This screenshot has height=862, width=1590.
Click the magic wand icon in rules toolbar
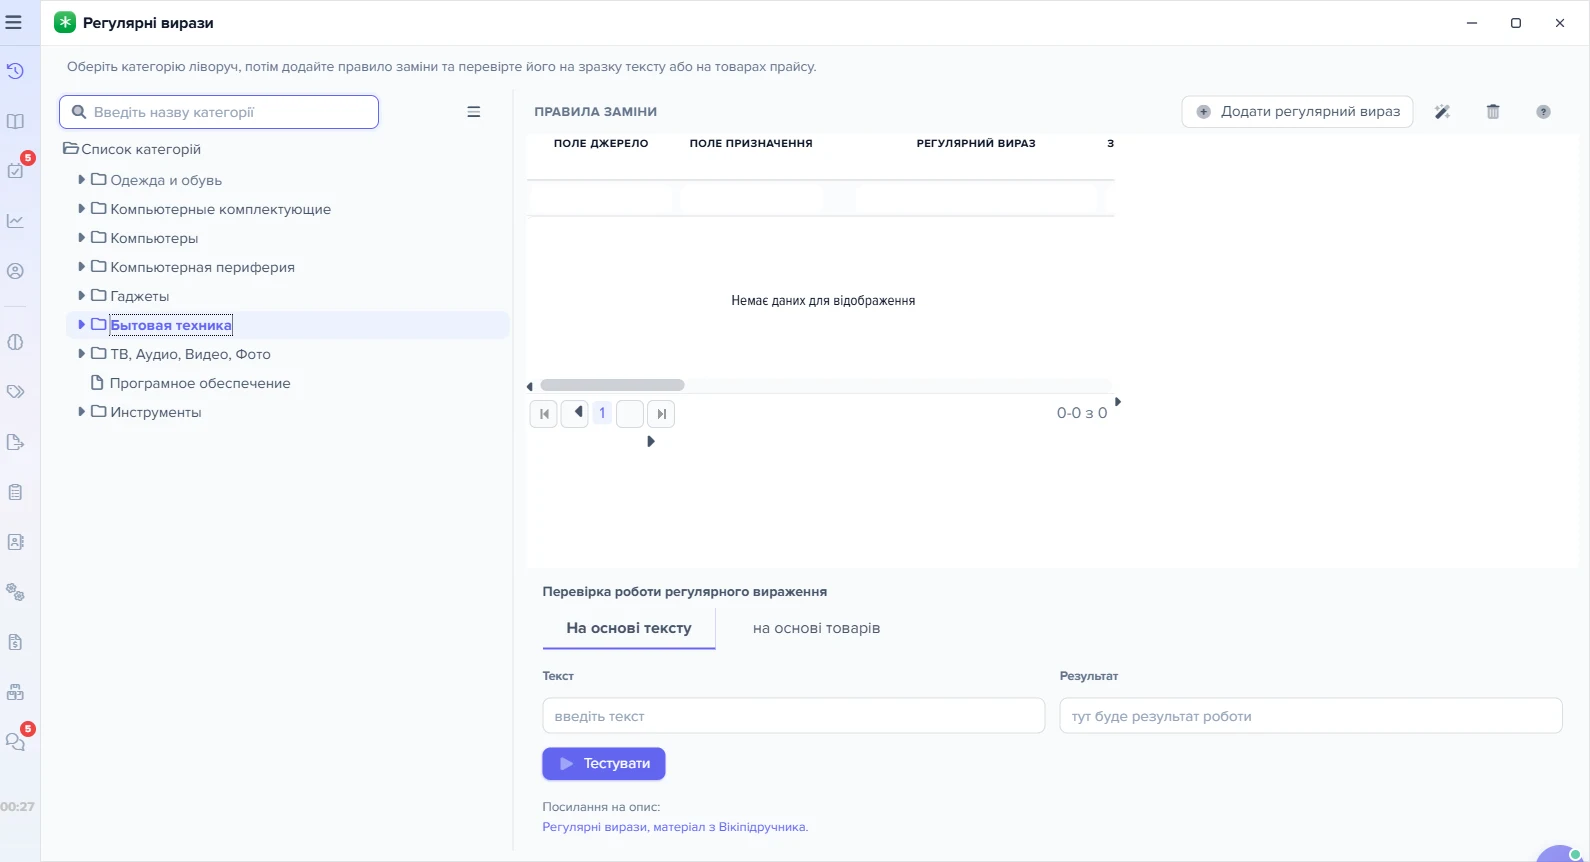1442,112
